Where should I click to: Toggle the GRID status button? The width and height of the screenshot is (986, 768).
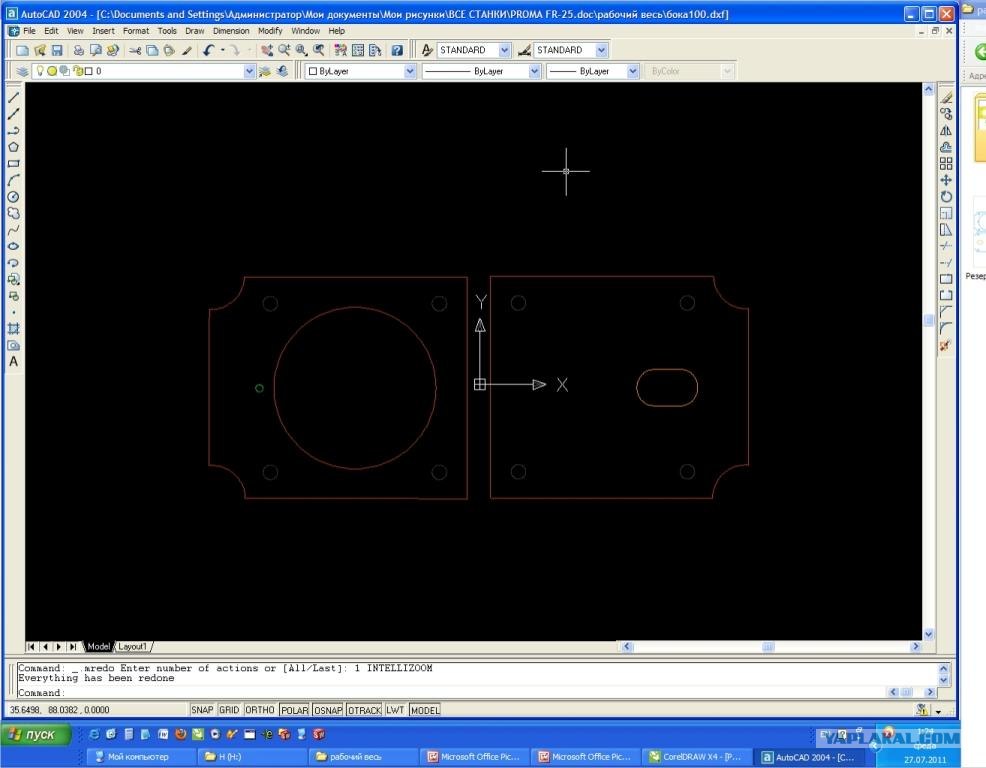click(x=229, y=710)
